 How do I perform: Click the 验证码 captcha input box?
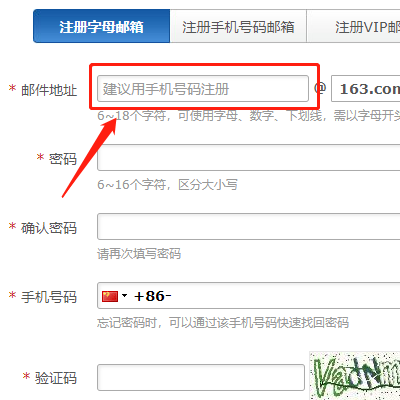(201, 377)
